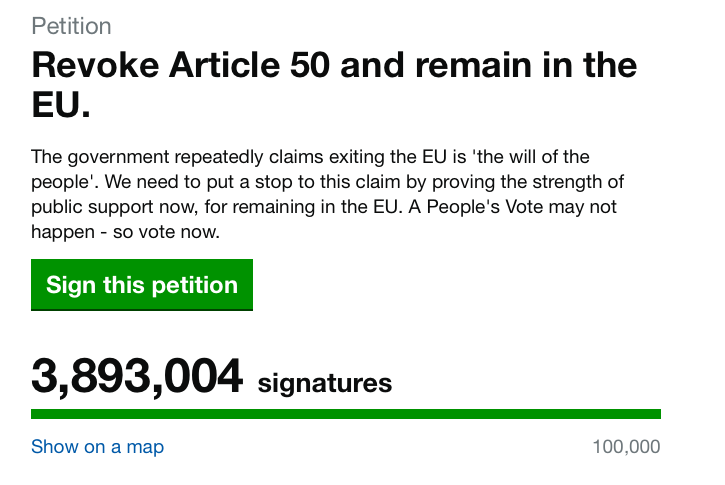Click the 100,000 signature target label
This screenshot has width=725, height=485.
pos(626,447)
